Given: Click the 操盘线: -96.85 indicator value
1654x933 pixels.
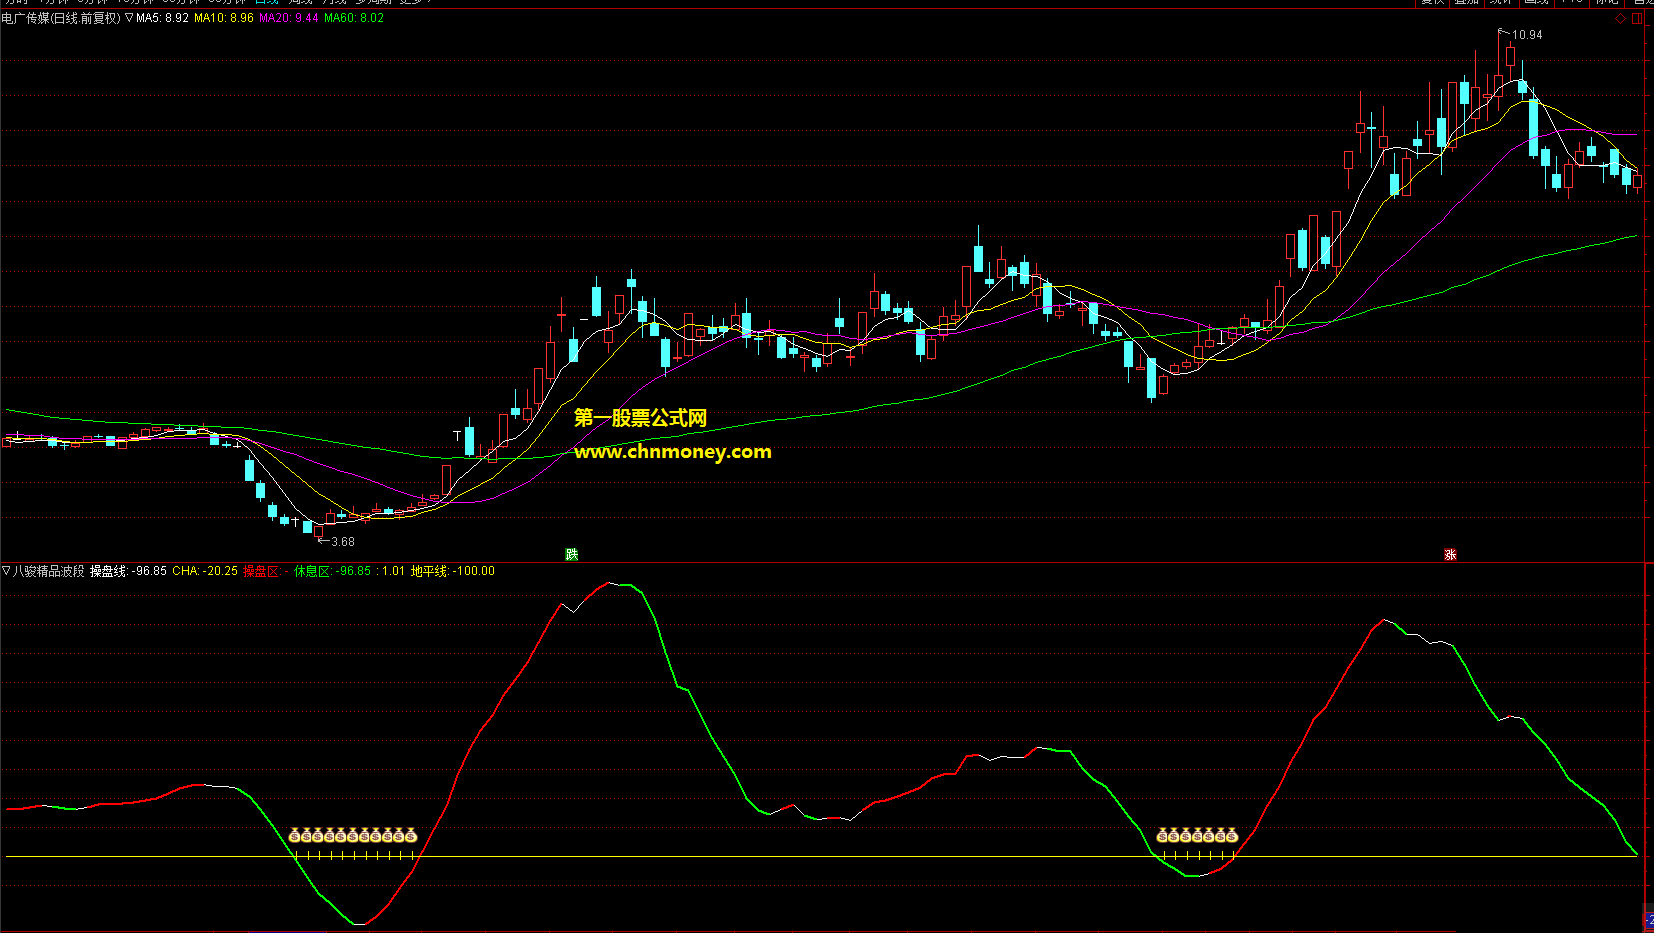Looking at the screenshot, I should pyautogui.click(x=128, y=571).
